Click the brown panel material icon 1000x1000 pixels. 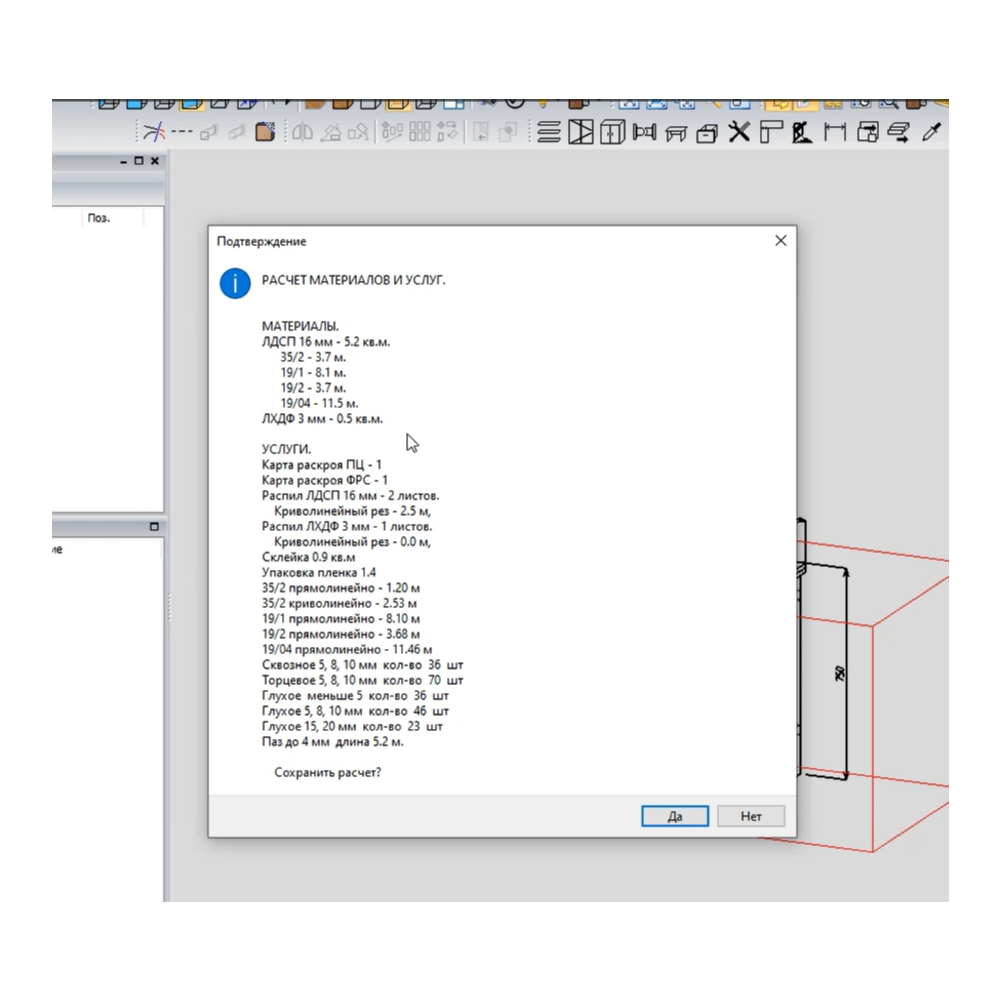click(265, 132)
